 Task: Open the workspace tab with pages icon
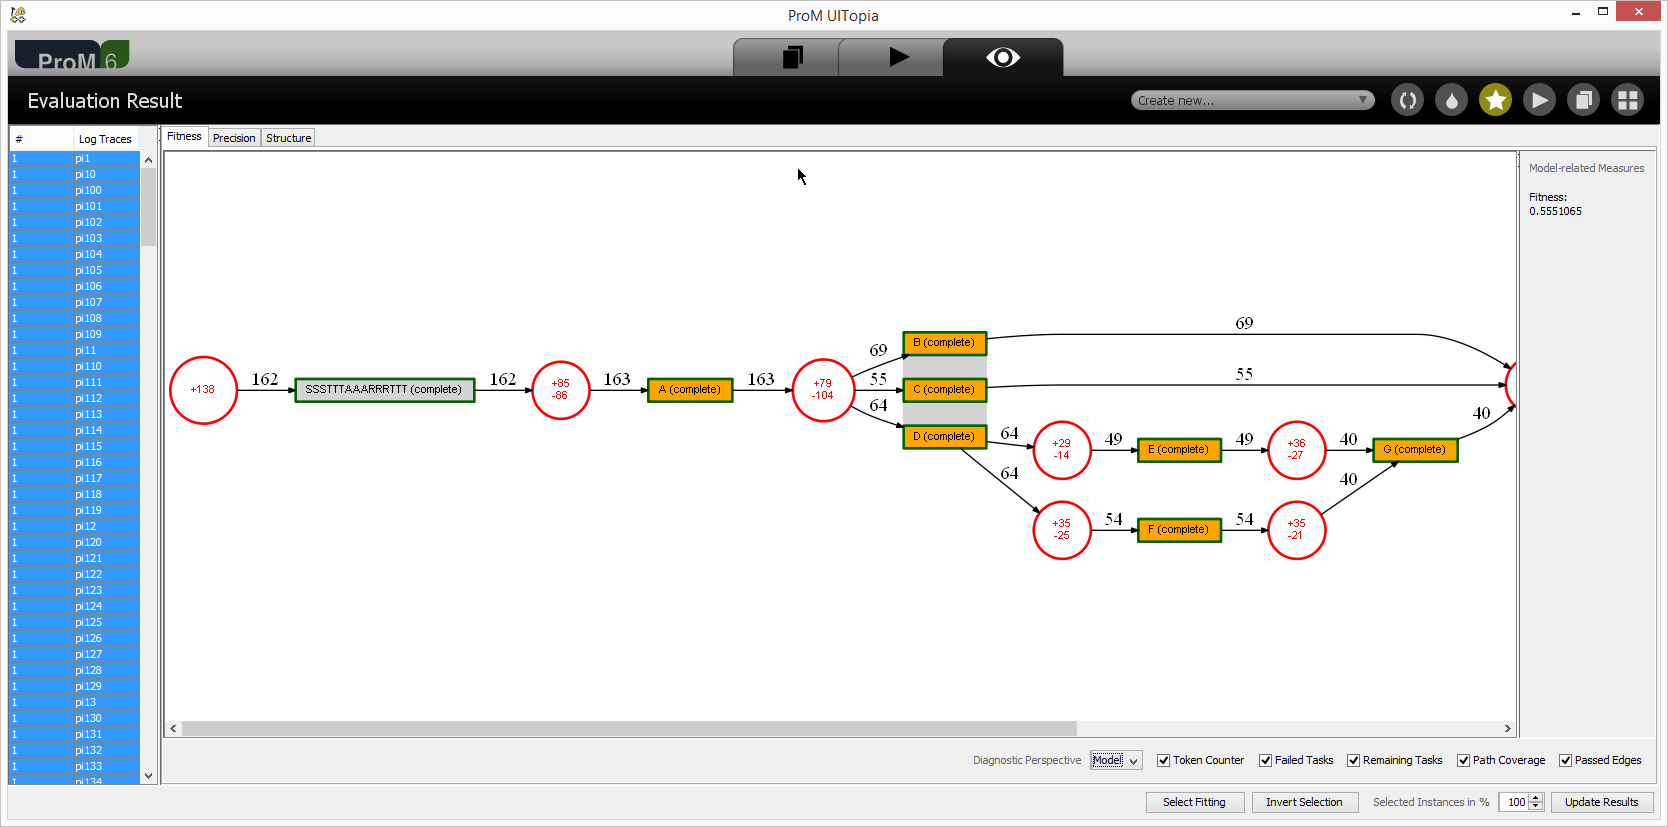coord(792,57)
